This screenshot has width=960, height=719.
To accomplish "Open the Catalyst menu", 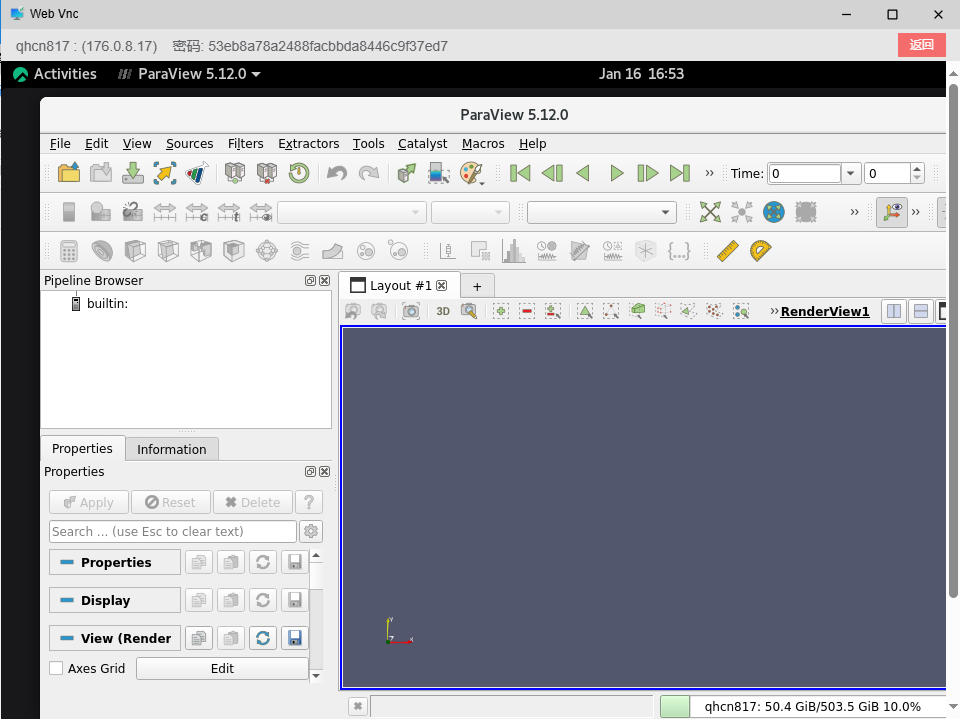I will tap(422, 143).
